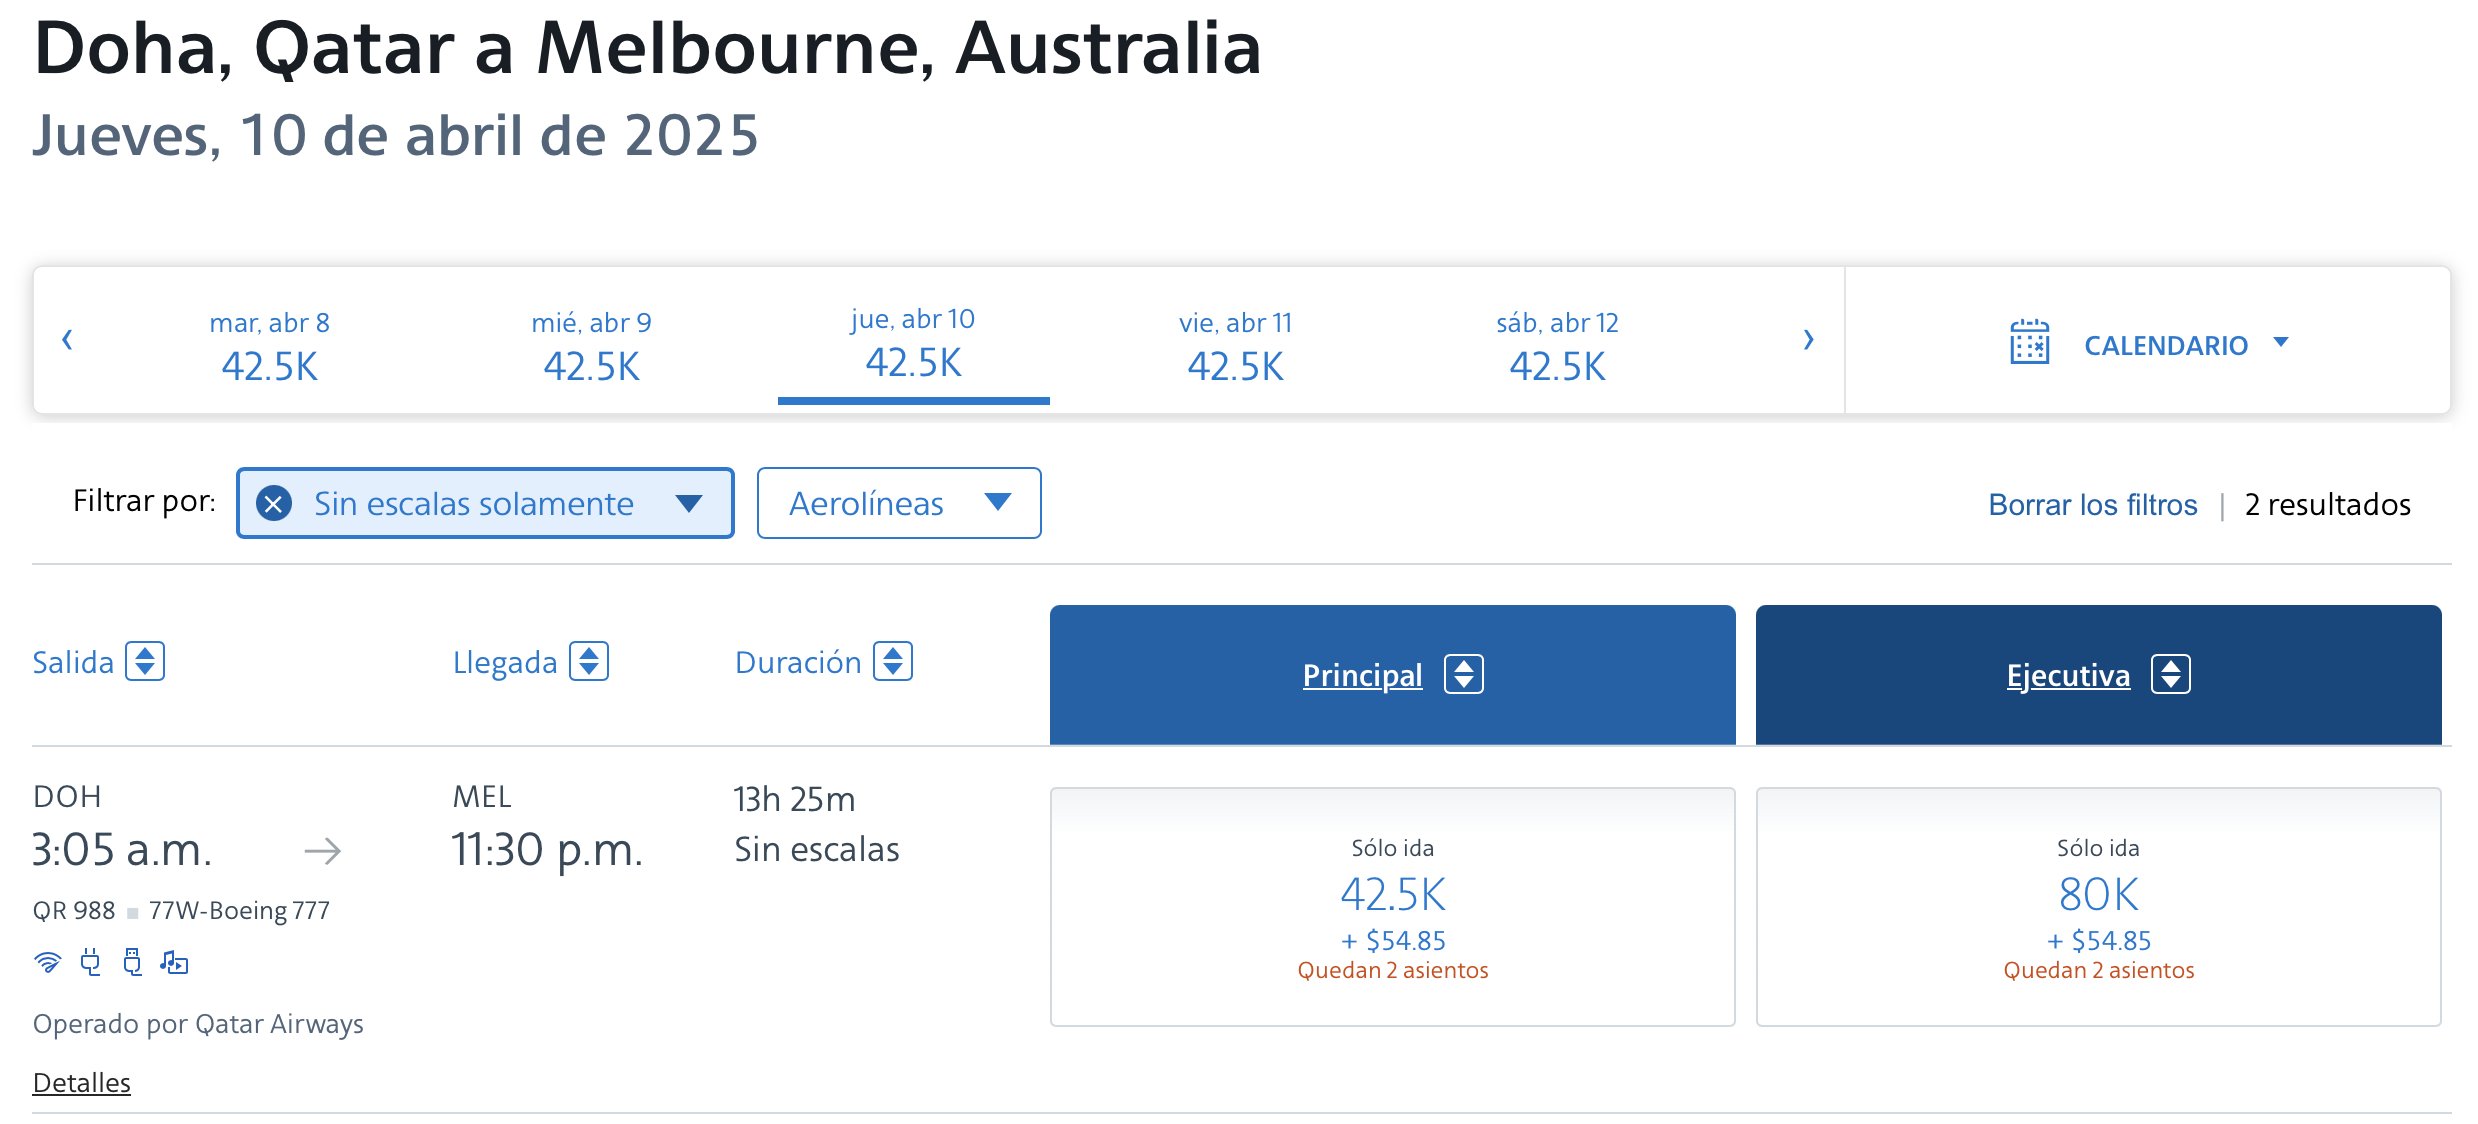Toggle sort order by Duración
The height and width of the screenshot is (1124, 2478).
click(893, 661)
